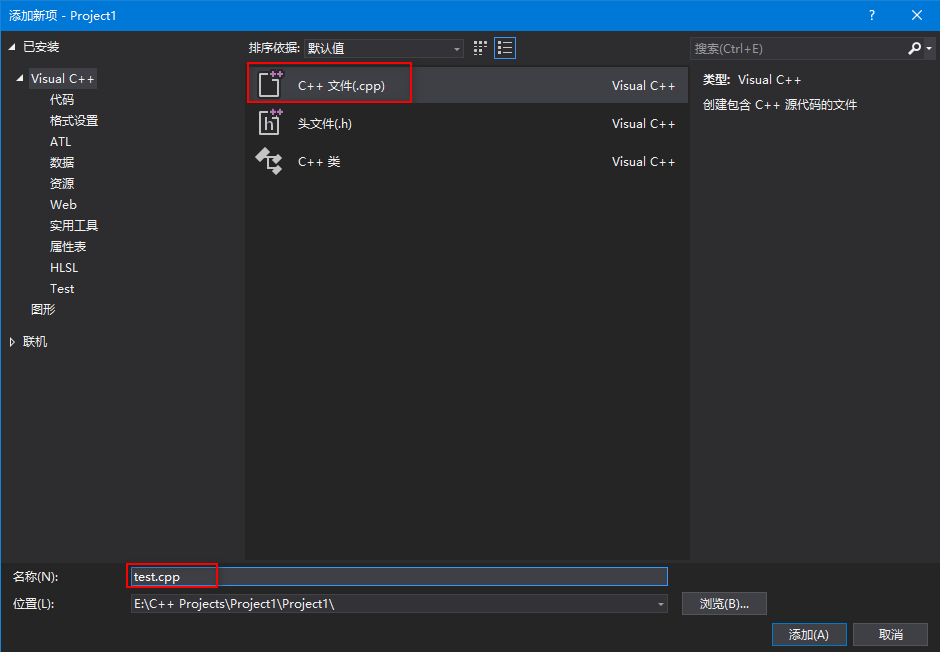This screenshot has width=940, height=652.
Task: Select the 联机 tree label
Action: 35,342
